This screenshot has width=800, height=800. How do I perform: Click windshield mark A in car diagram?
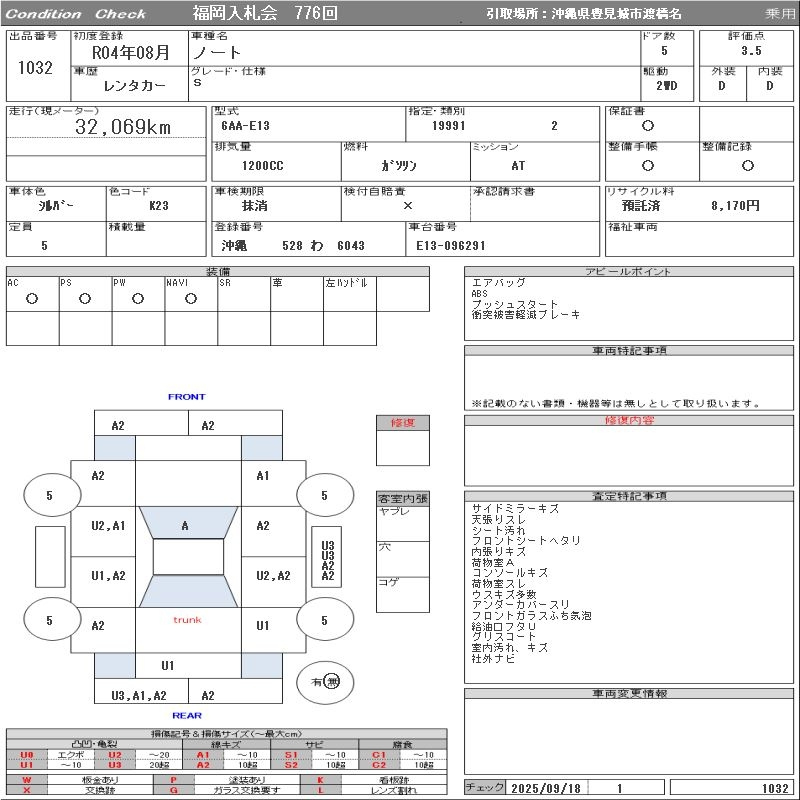pos(185,526)
